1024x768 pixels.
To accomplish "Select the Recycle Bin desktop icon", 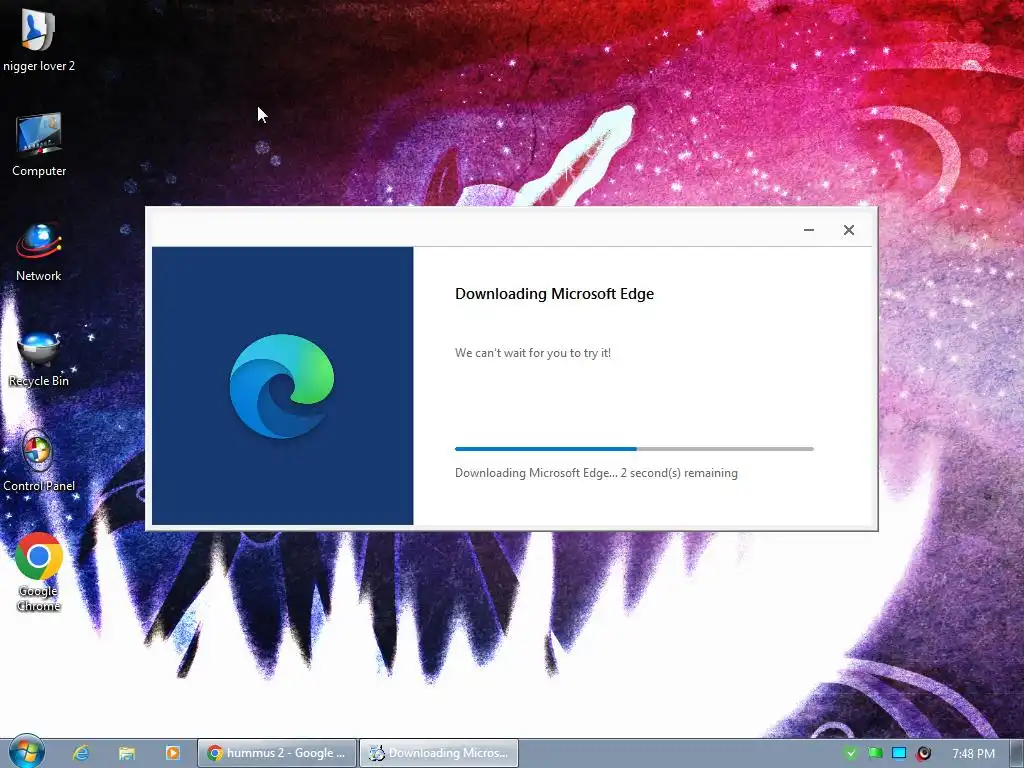I will coord(39,359).
